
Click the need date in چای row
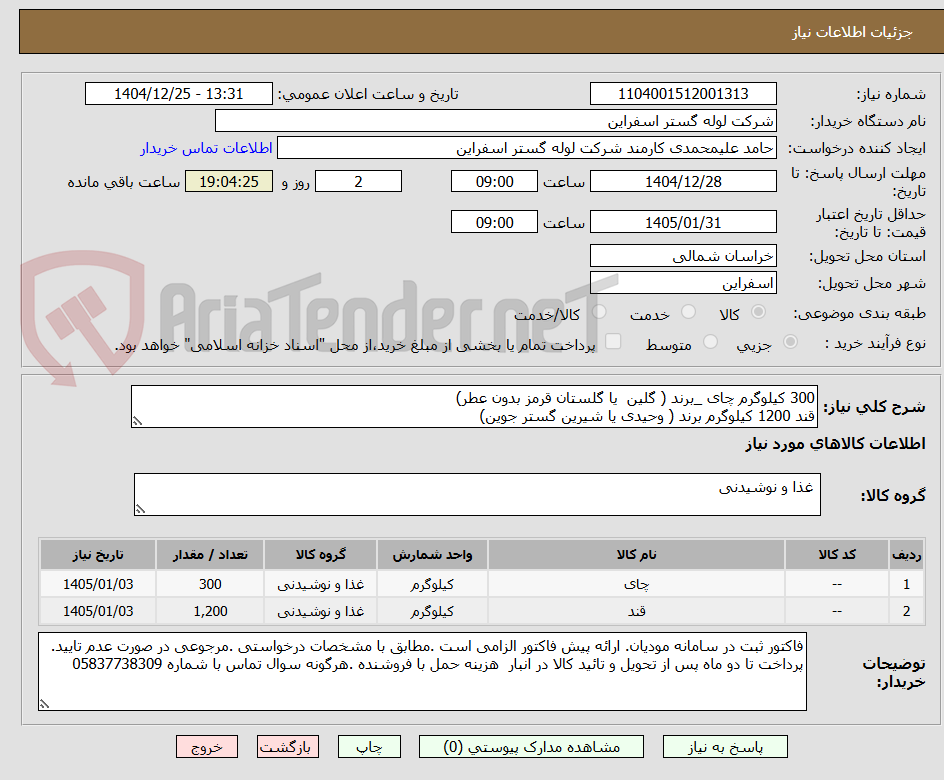[98, 584]
